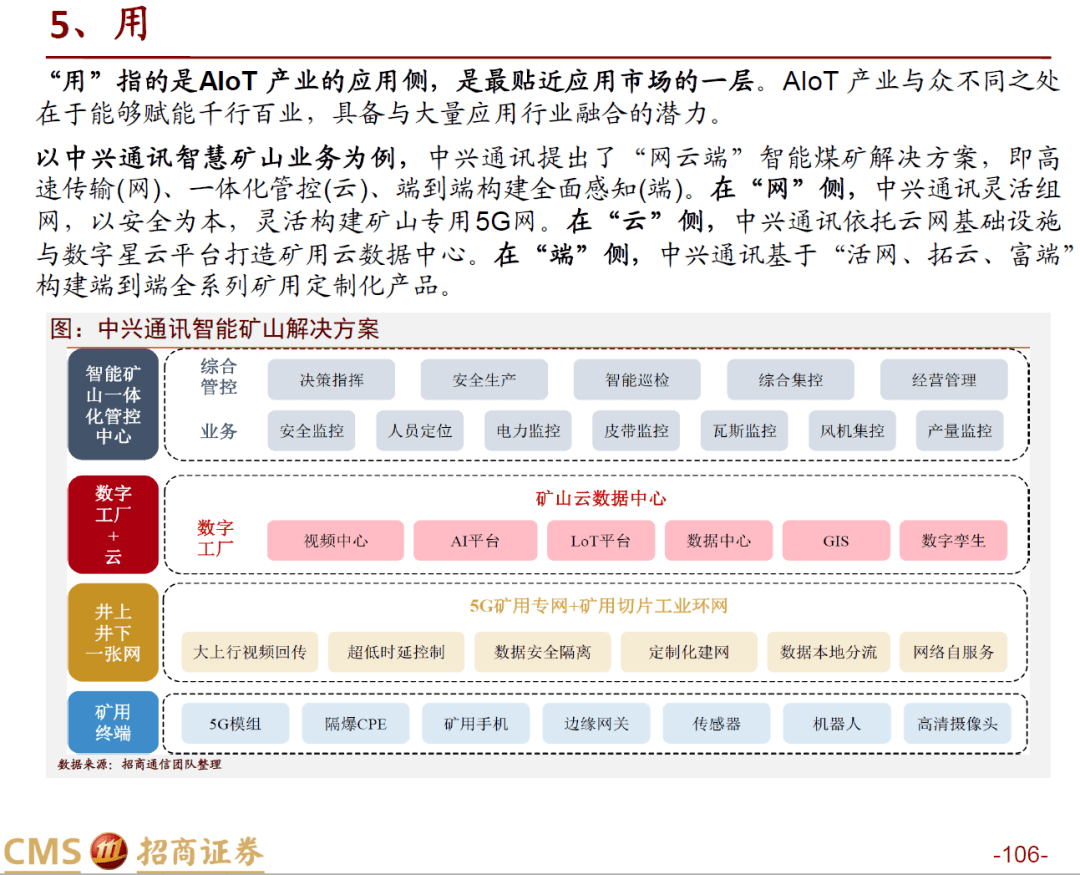Viewport: 1080px width, 875px height.
Task: Open the 高清摄像头 terminal block
Action: [x=959, y=723]
